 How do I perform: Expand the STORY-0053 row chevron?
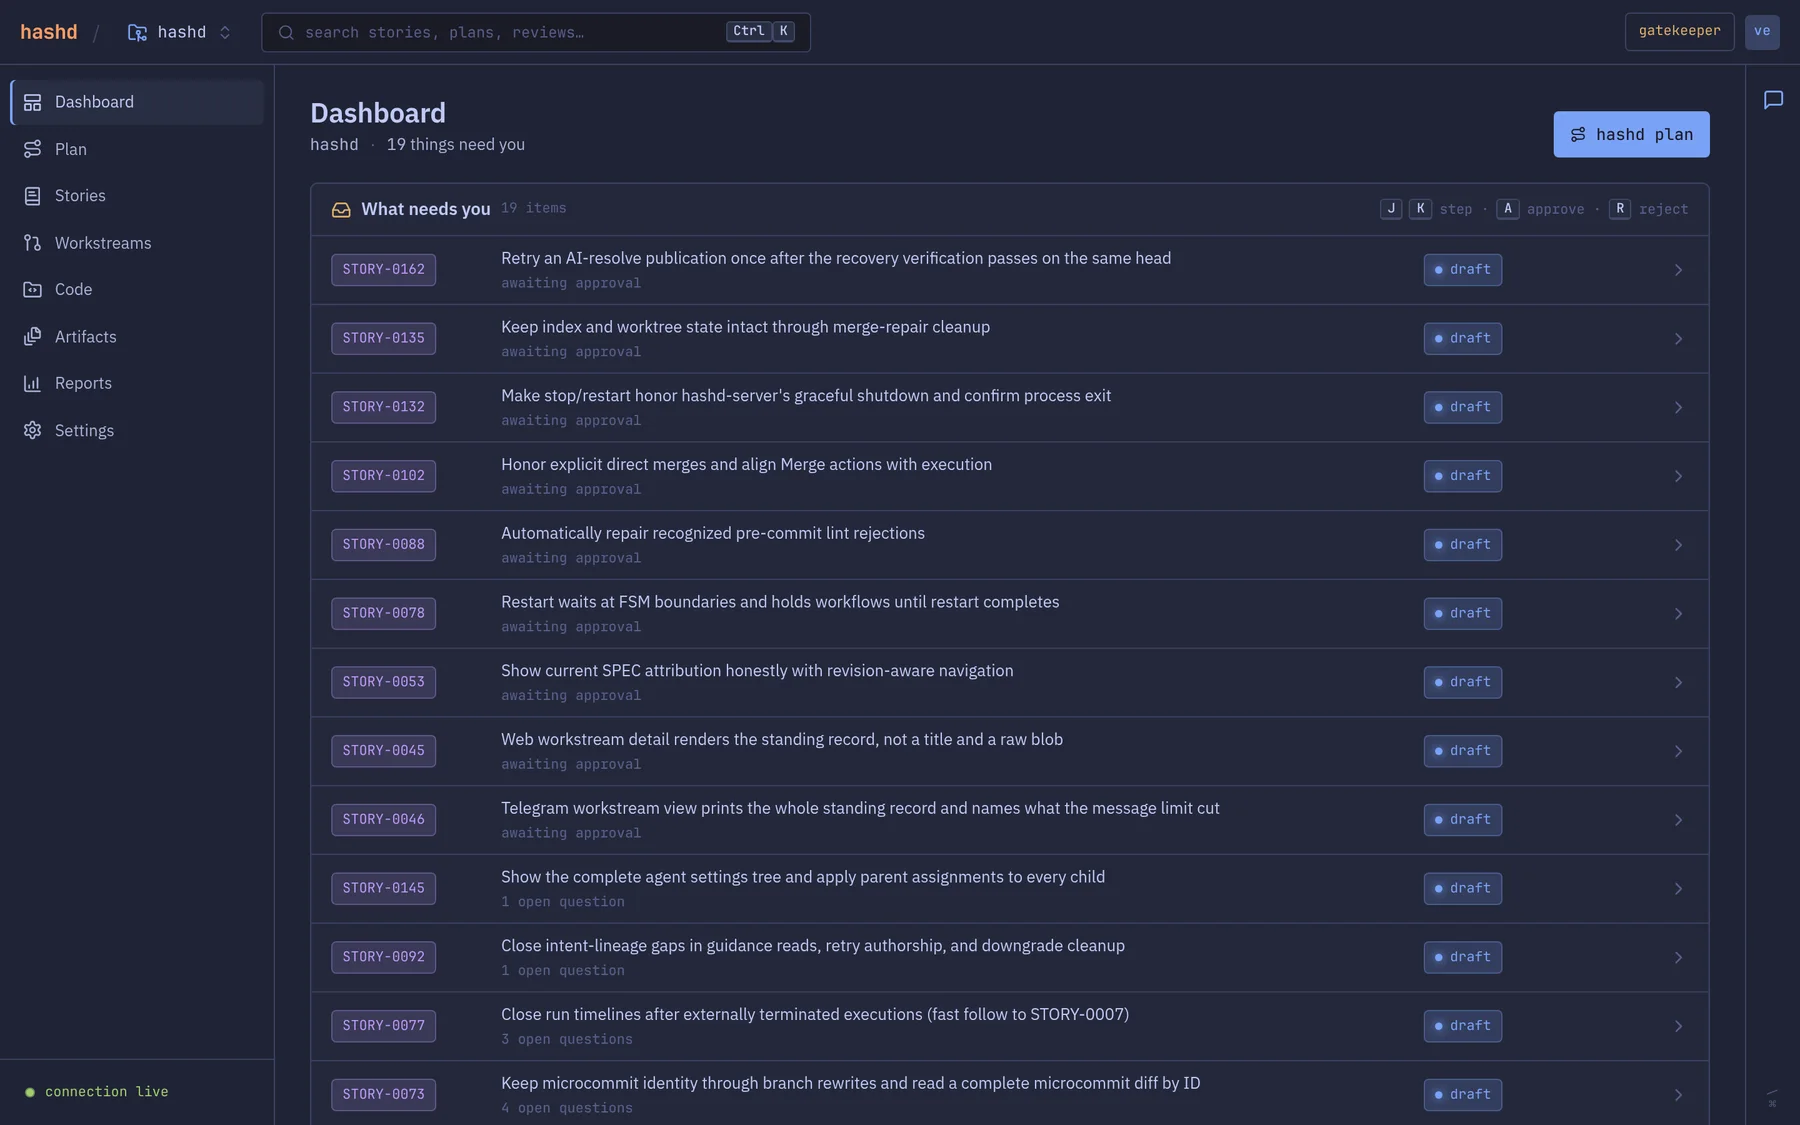coord(1678,683)
